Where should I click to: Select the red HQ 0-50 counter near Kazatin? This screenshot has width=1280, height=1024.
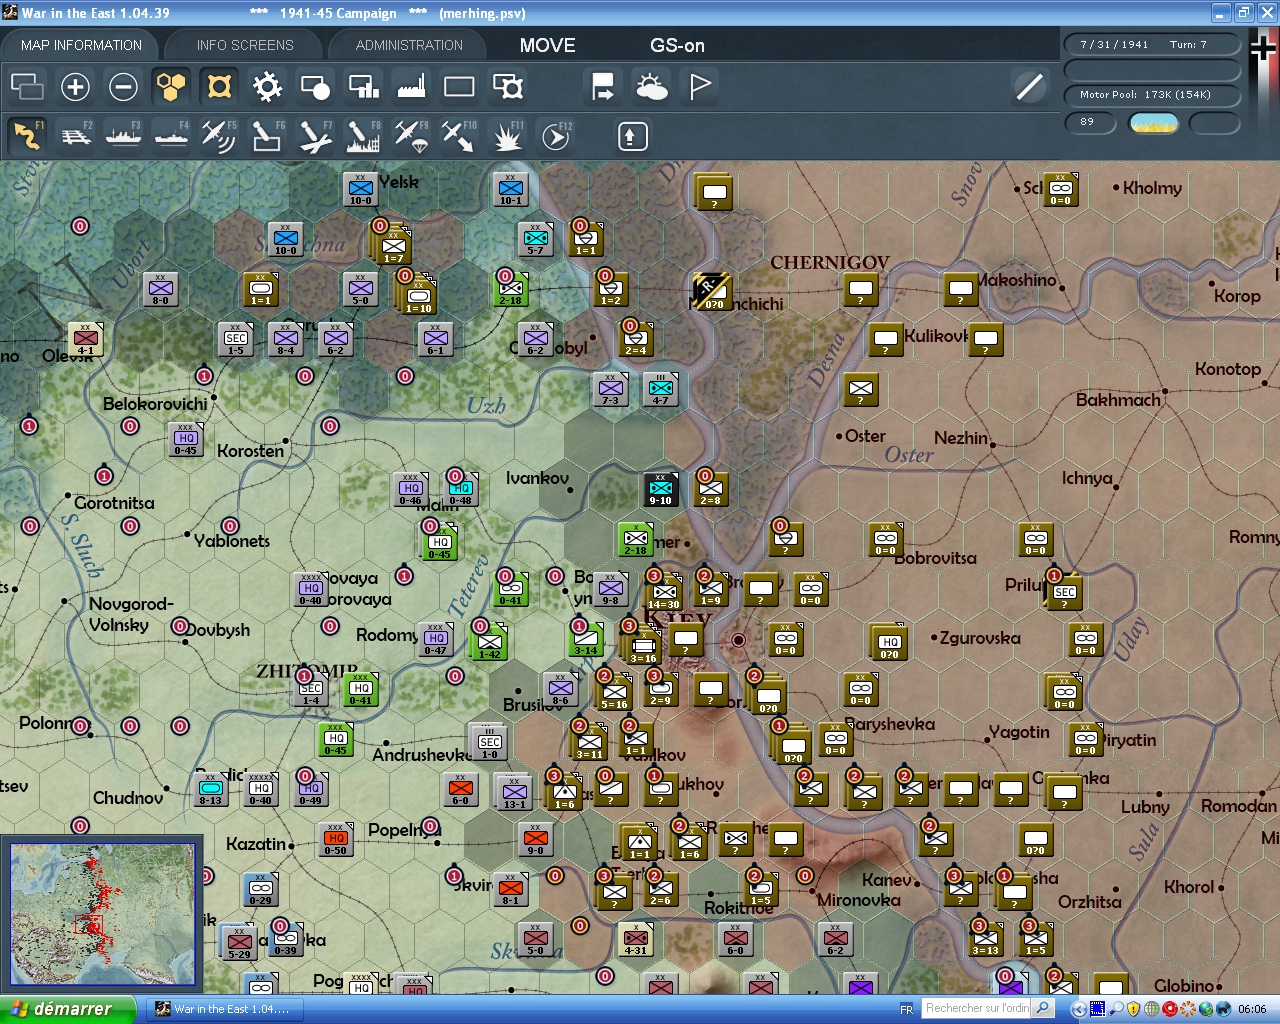(x=336, y=839)
